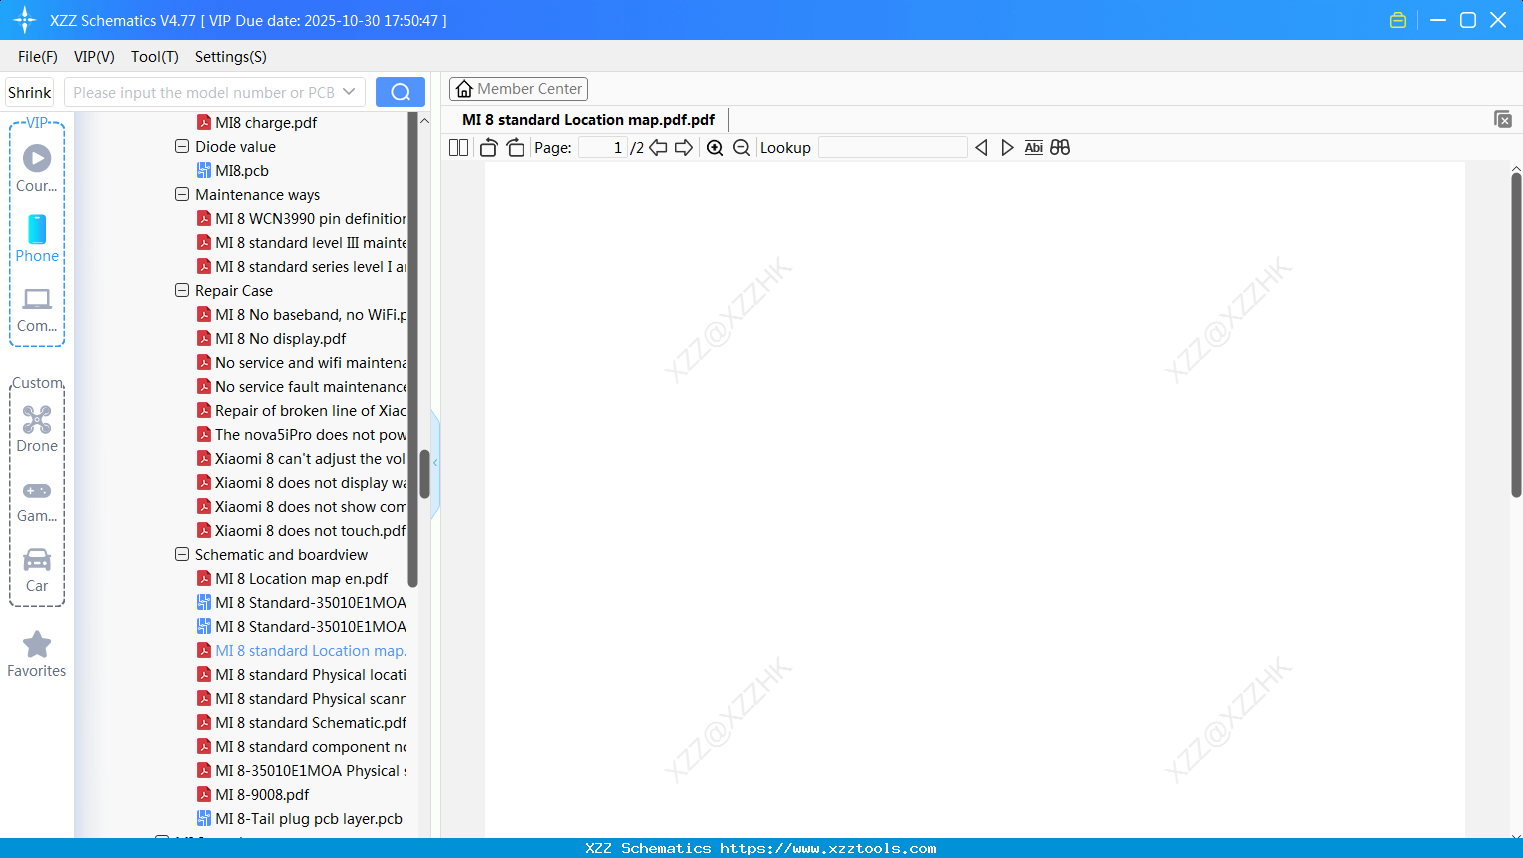
Task: Open the VIP(V) menu
Action: (x=94, y=57)
